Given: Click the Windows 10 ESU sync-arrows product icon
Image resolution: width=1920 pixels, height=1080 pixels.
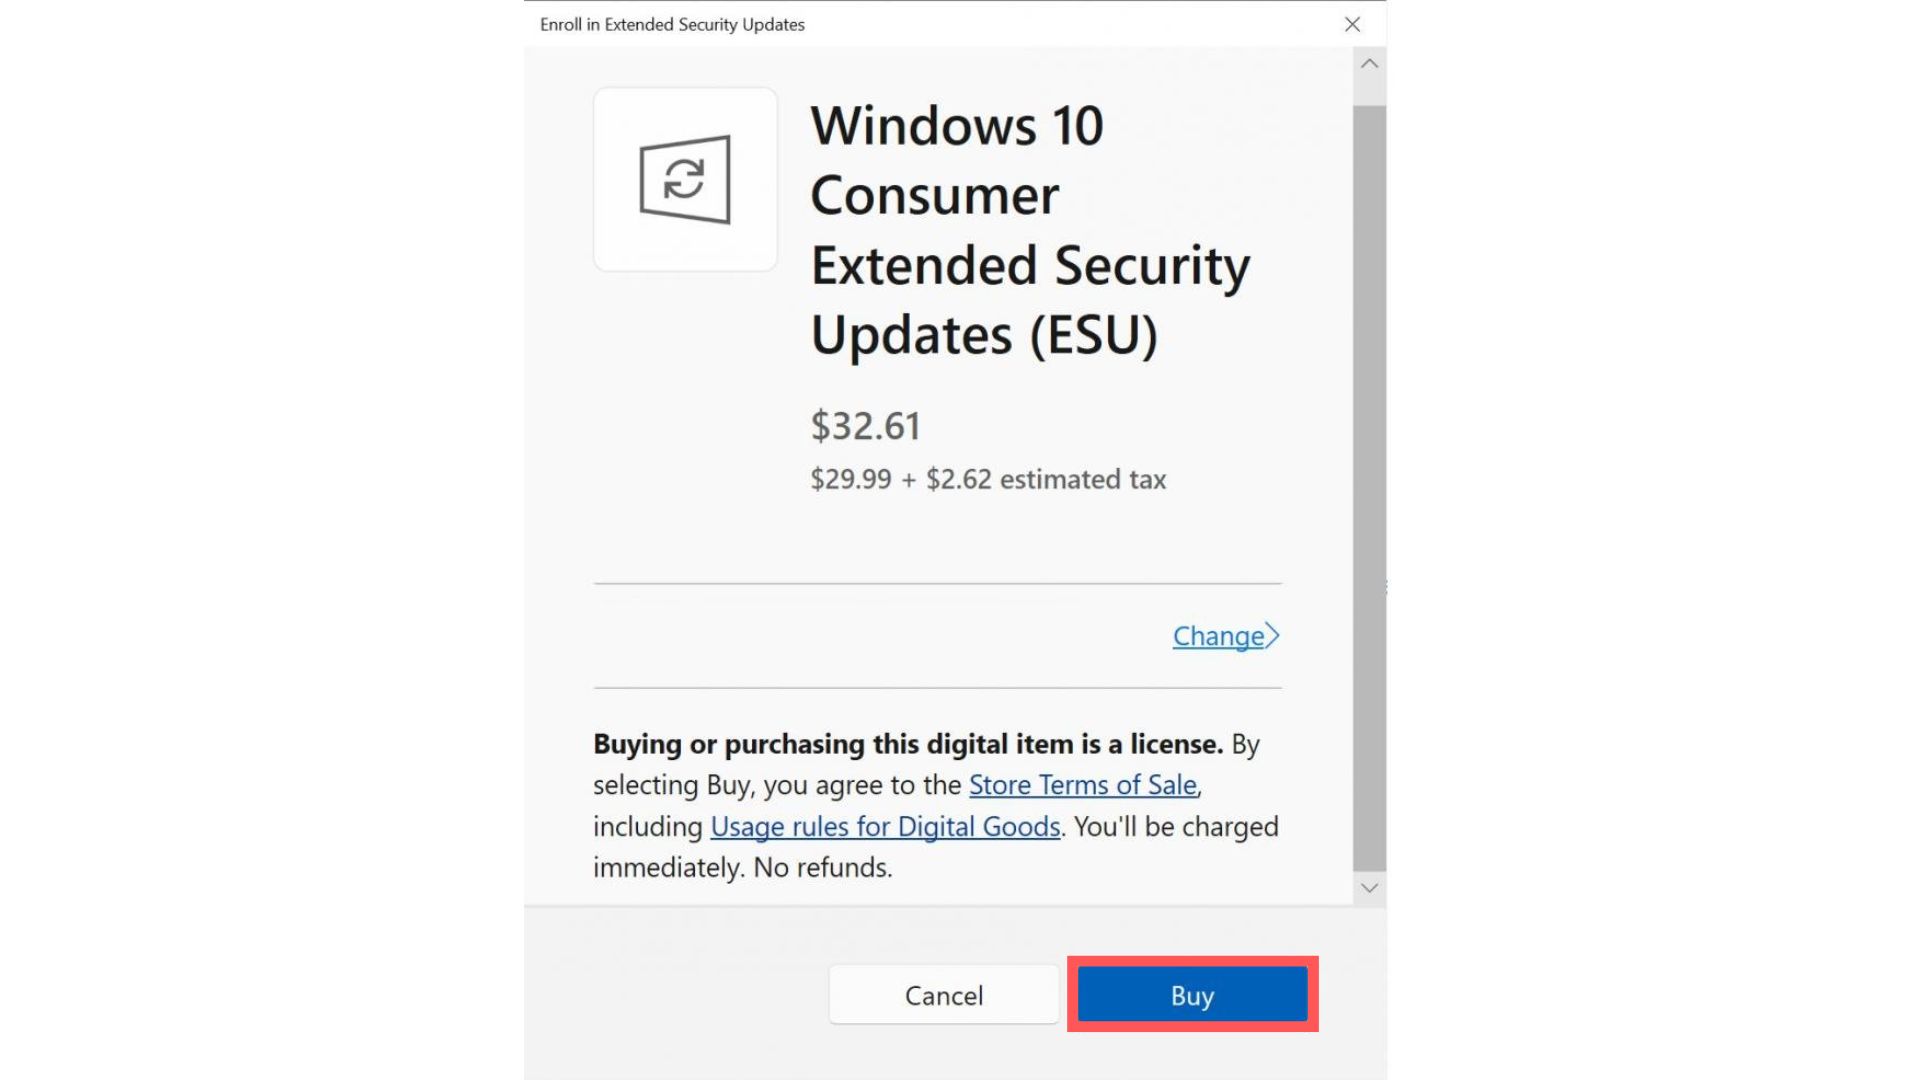Looking at the screenshot, I should pos(684,180).
